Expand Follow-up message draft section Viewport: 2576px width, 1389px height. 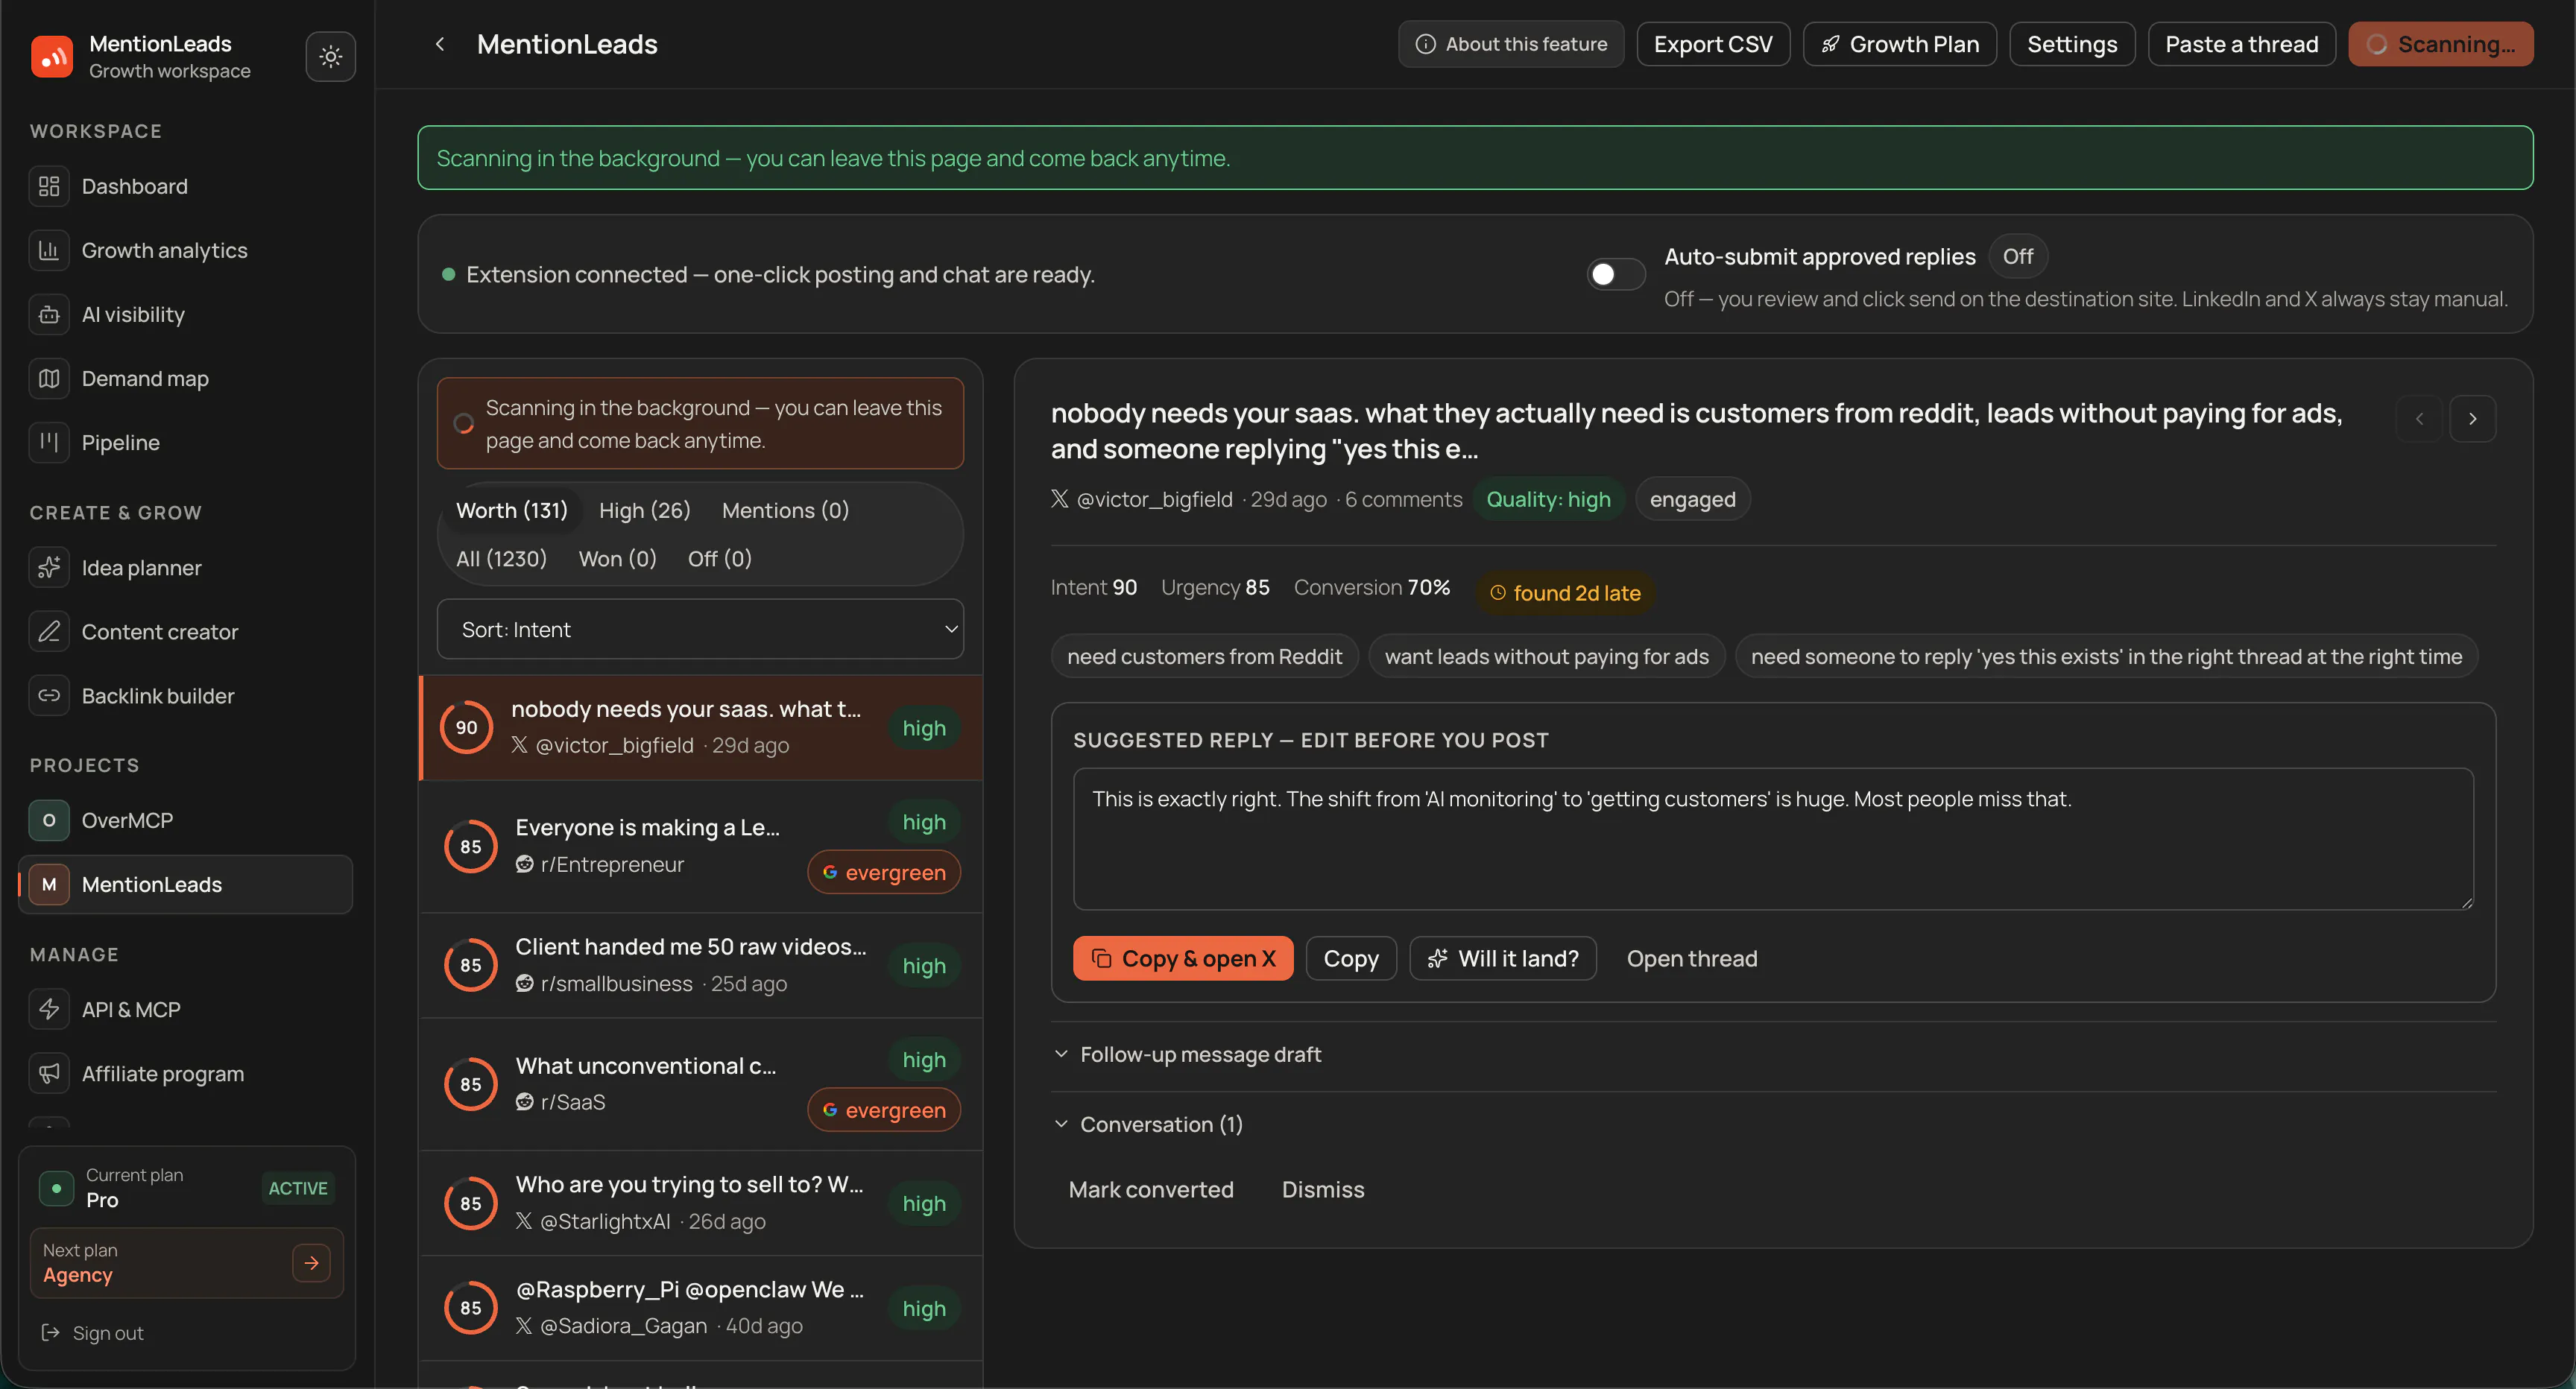coord(1188,1054)
